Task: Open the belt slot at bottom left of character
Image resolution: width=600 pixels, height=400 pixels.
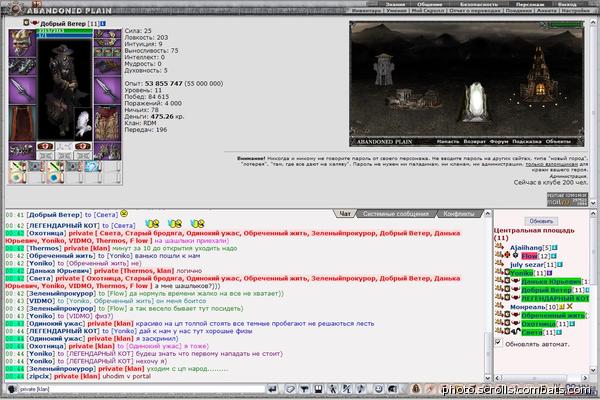Action: click(x=22, y=151)
